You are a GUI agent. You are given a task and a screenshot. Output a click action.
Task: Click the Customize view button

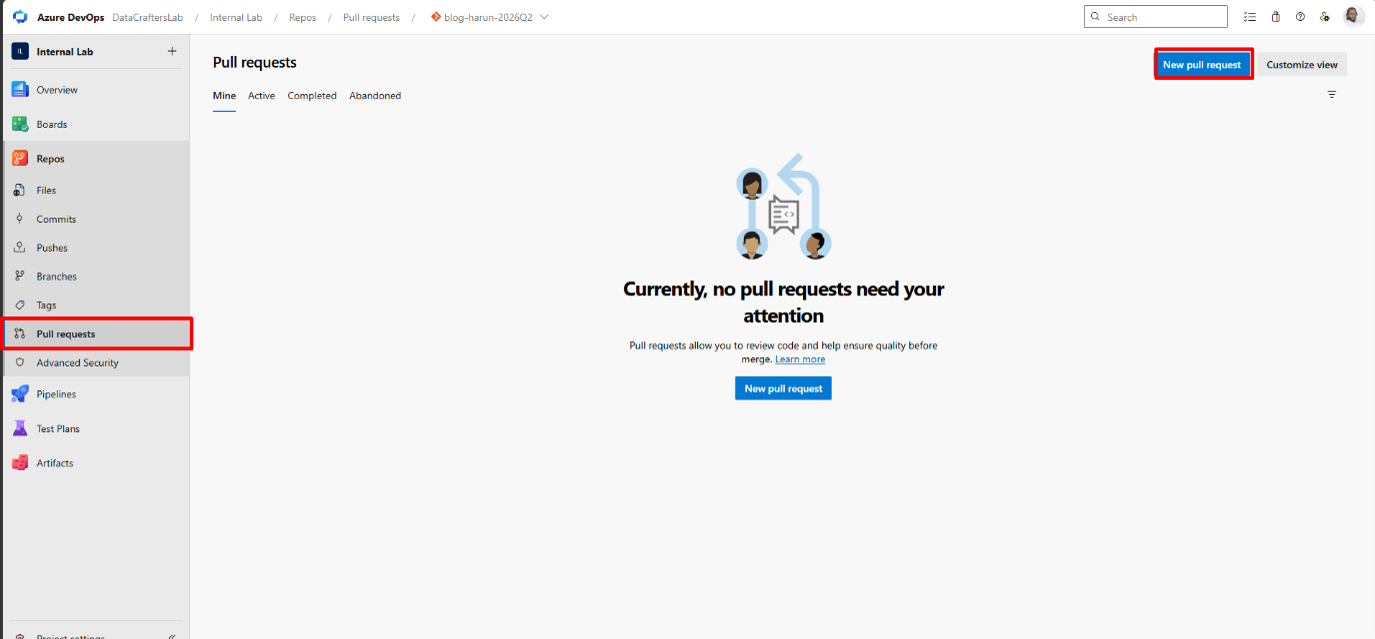pos(1302,64)
